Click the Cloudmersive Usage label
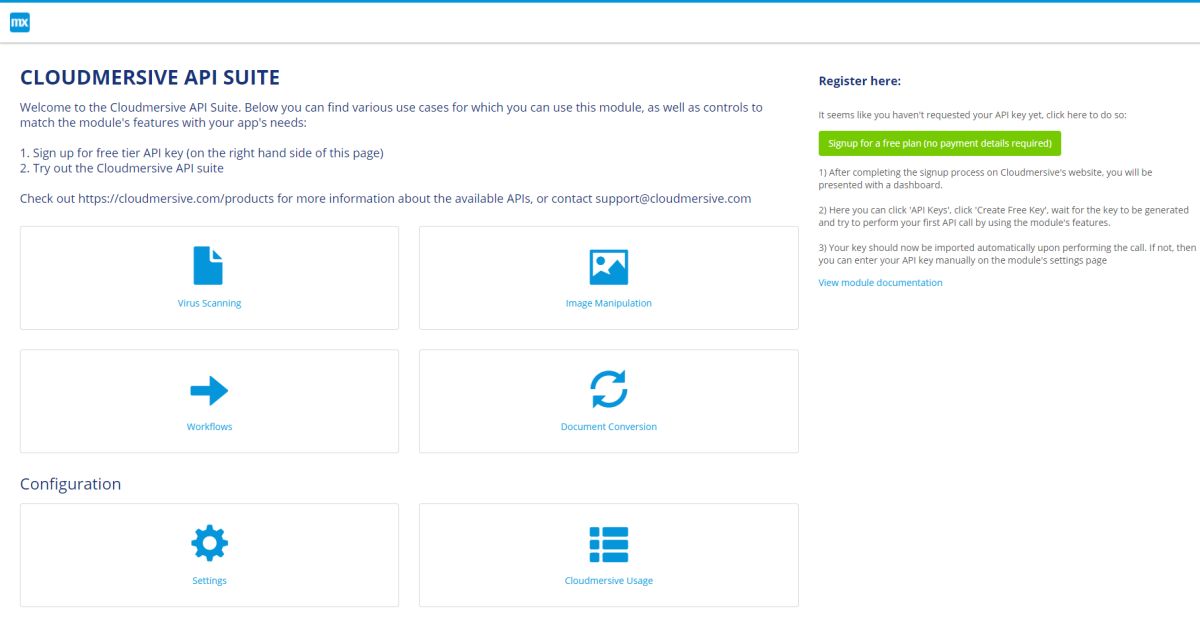This screenshot has height=623, width=1200. point(609,581)
